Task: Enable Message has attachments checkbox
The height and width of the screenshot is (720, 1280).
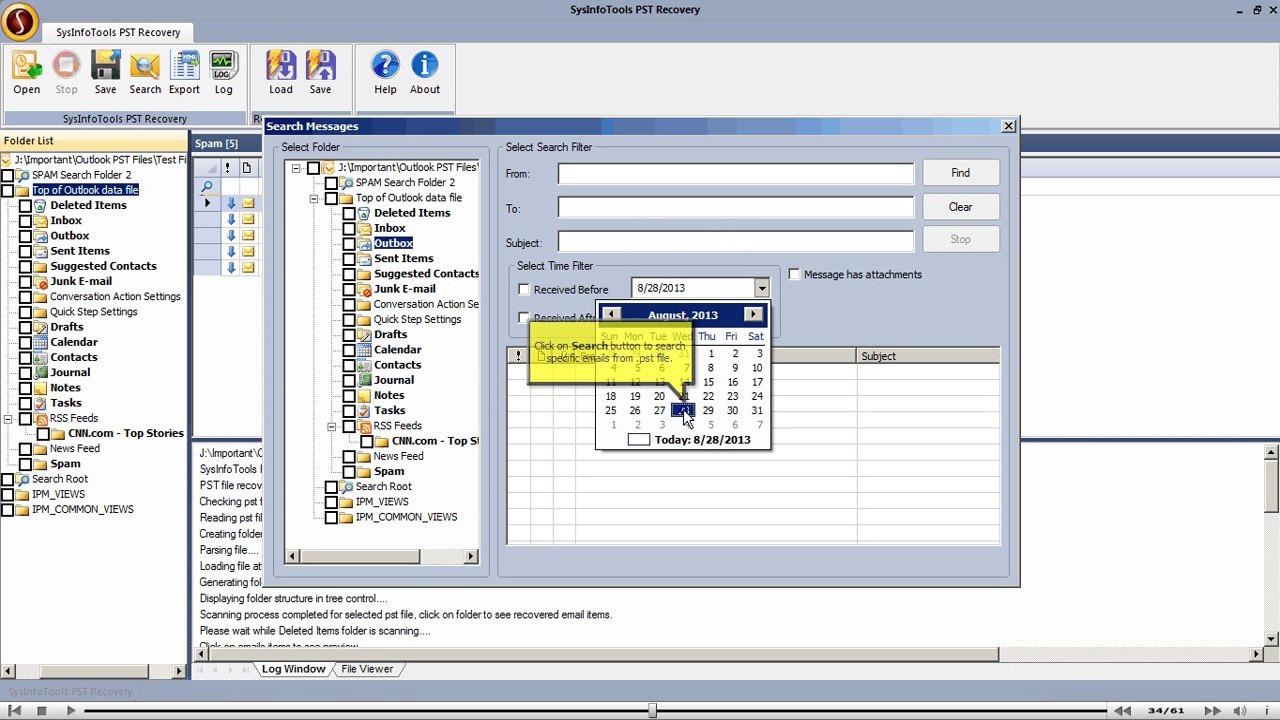Action: pos(794,274)
